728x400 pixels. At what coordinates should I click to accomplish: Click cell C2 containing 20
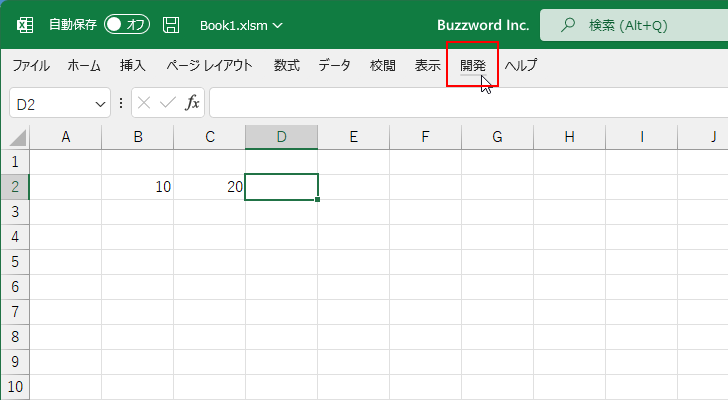click(209, 187)
